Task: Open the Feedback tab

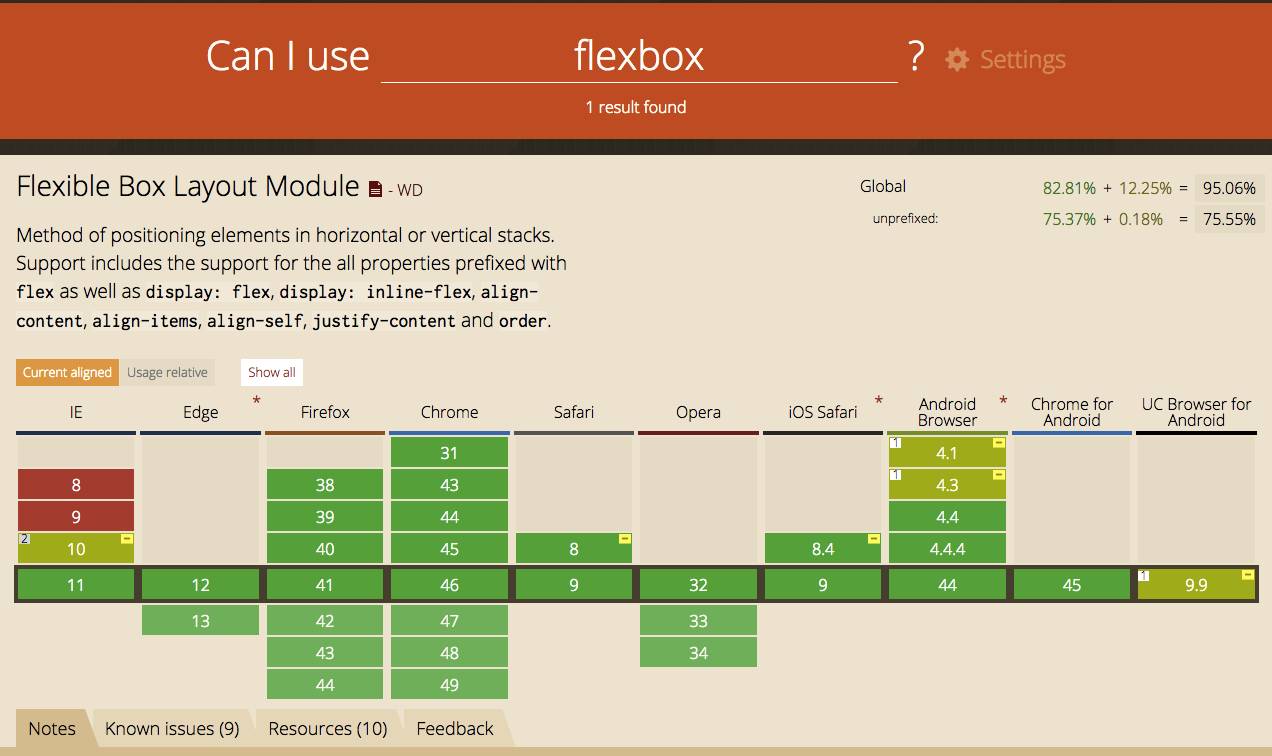Action: [455, 728]
